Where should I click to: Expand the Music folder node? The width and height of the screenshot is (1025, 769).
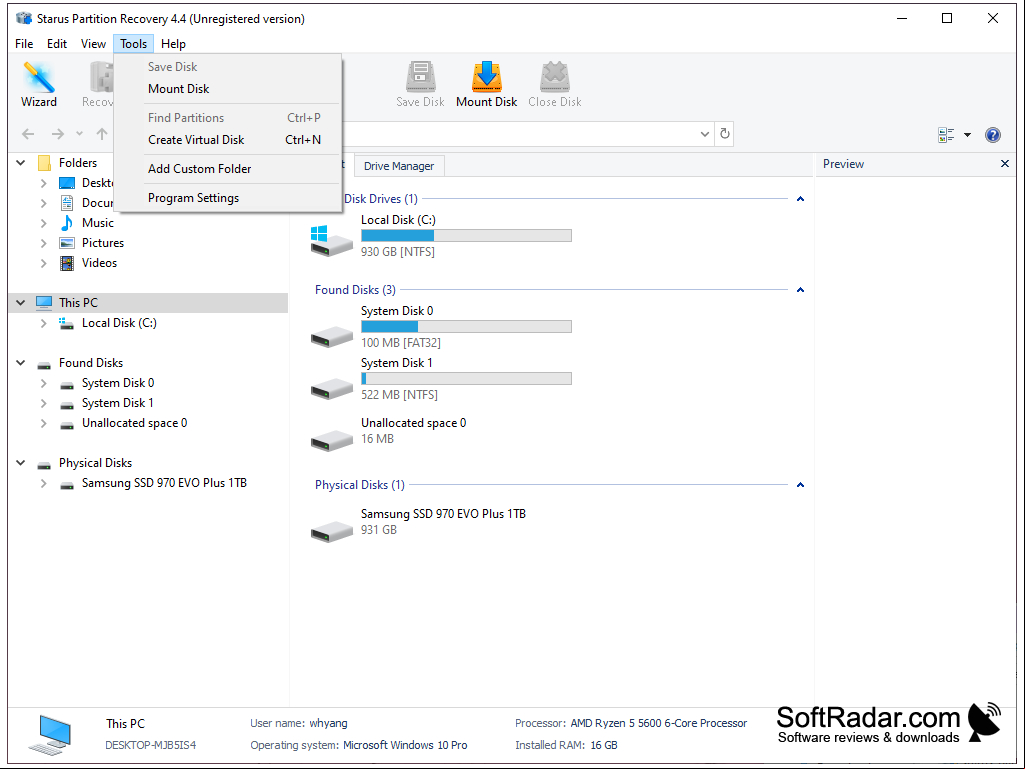point(43,223)
